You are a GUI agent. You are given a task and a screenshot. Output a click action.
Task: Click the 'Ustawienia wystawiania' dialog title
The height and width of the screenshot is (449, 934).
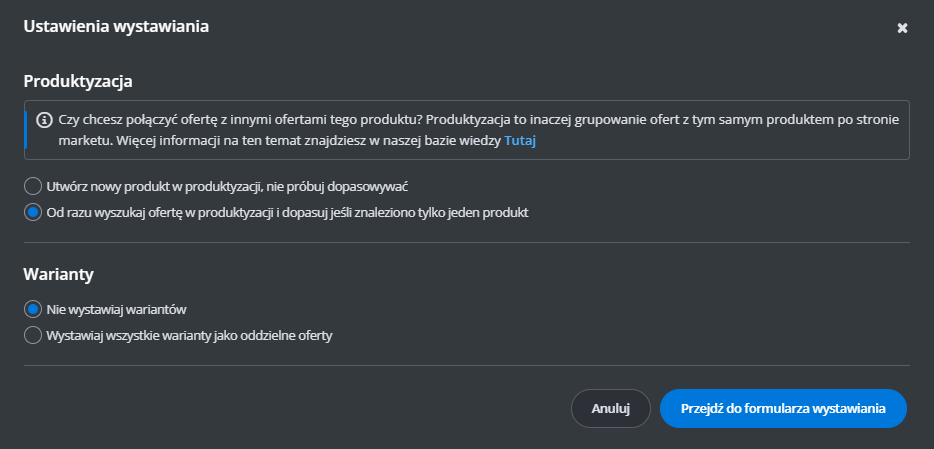(x=116, y=27)
